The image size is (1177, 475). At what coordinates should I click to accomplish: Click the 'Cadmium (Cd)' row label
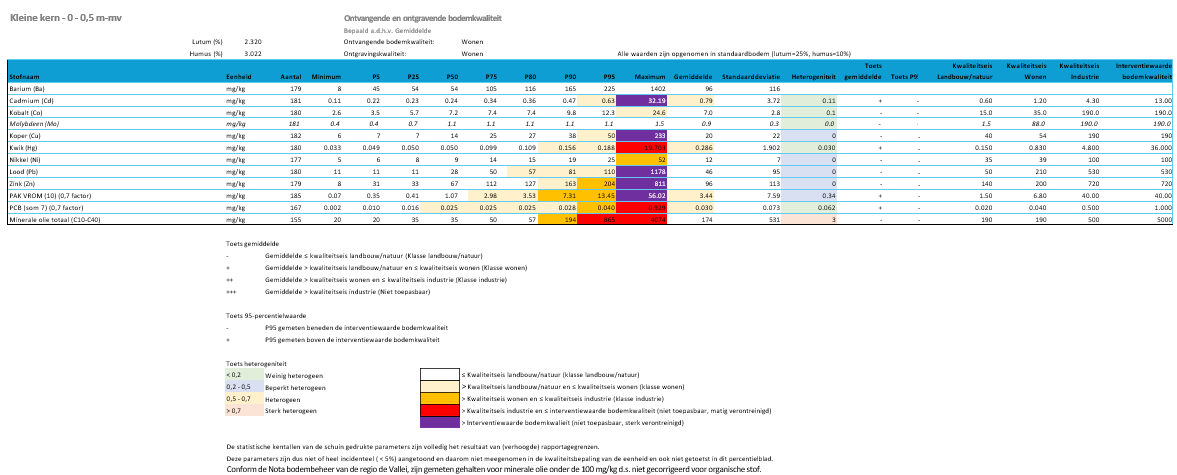coord(30,101)
